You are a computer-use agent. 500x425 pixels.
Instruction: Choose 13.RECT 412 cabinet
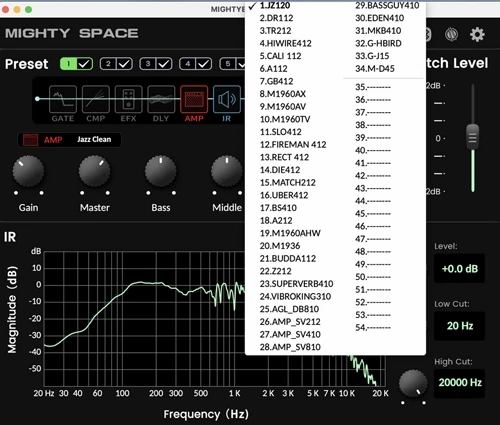pyautogui.click(x=284, y=157)
